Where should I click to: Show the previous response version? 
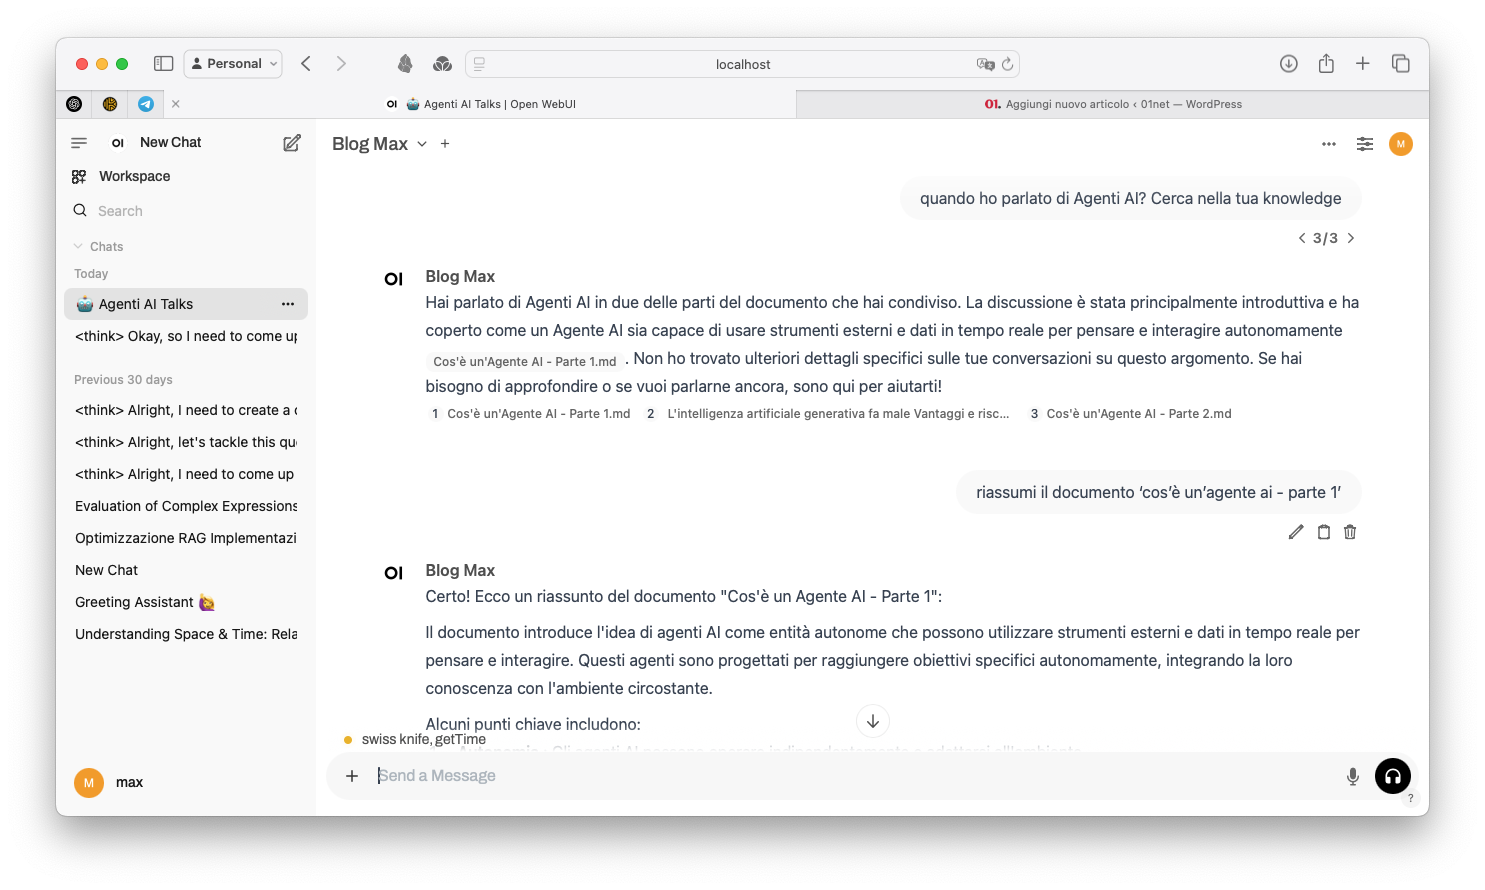click(x=1302, y=238)
